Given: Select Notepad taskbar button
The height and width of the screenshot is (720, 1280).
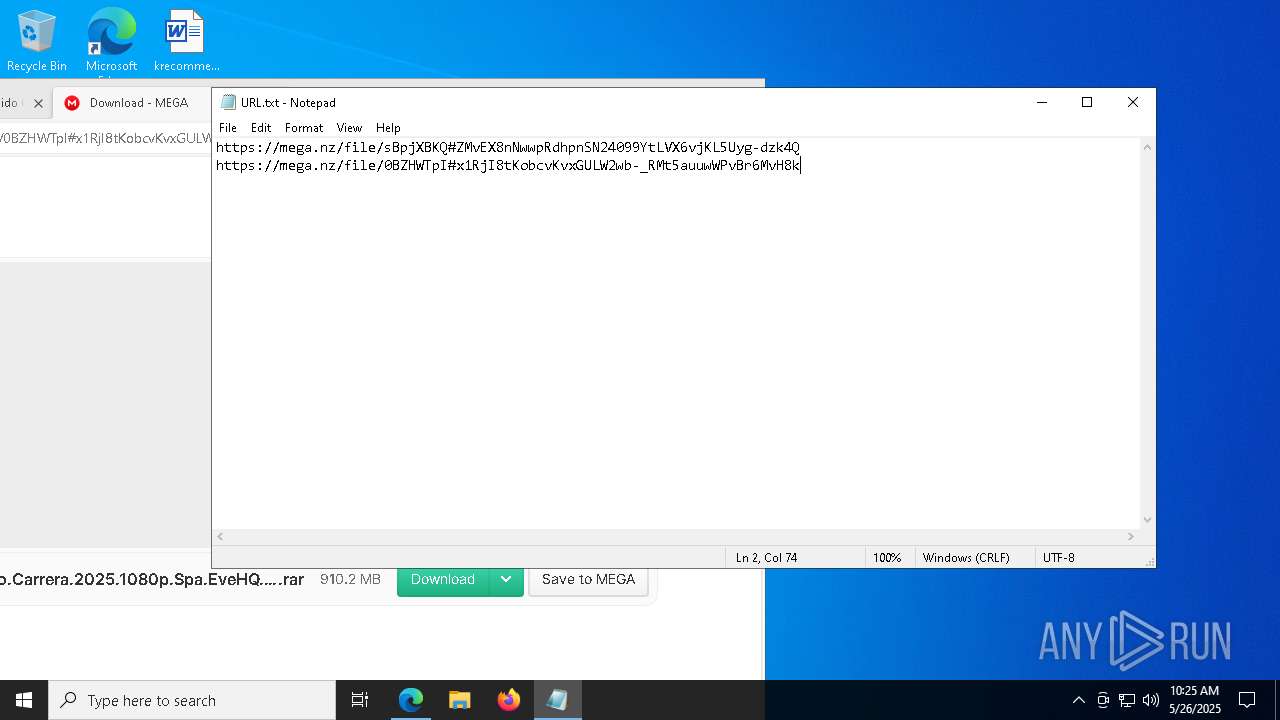Looking at the screenshot, I should coord(558,700).
